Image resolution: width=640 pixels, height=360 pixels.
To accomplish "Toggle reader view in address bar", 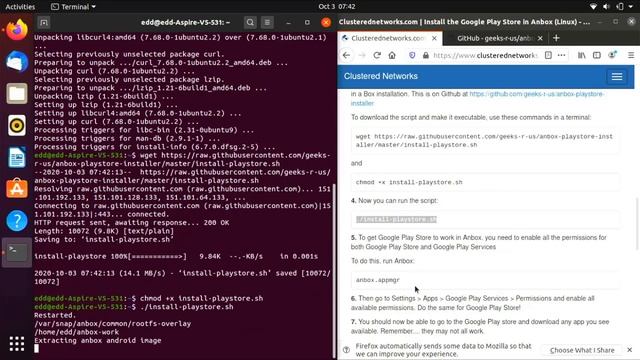I will click(x=548, y=55).
